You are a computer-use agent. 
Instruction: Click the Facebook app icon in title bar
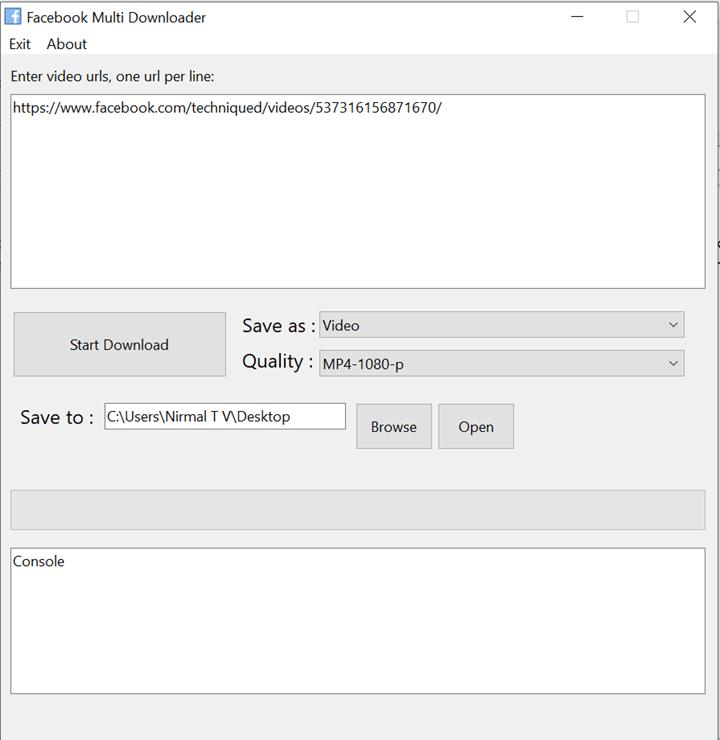tap(13, 17)
